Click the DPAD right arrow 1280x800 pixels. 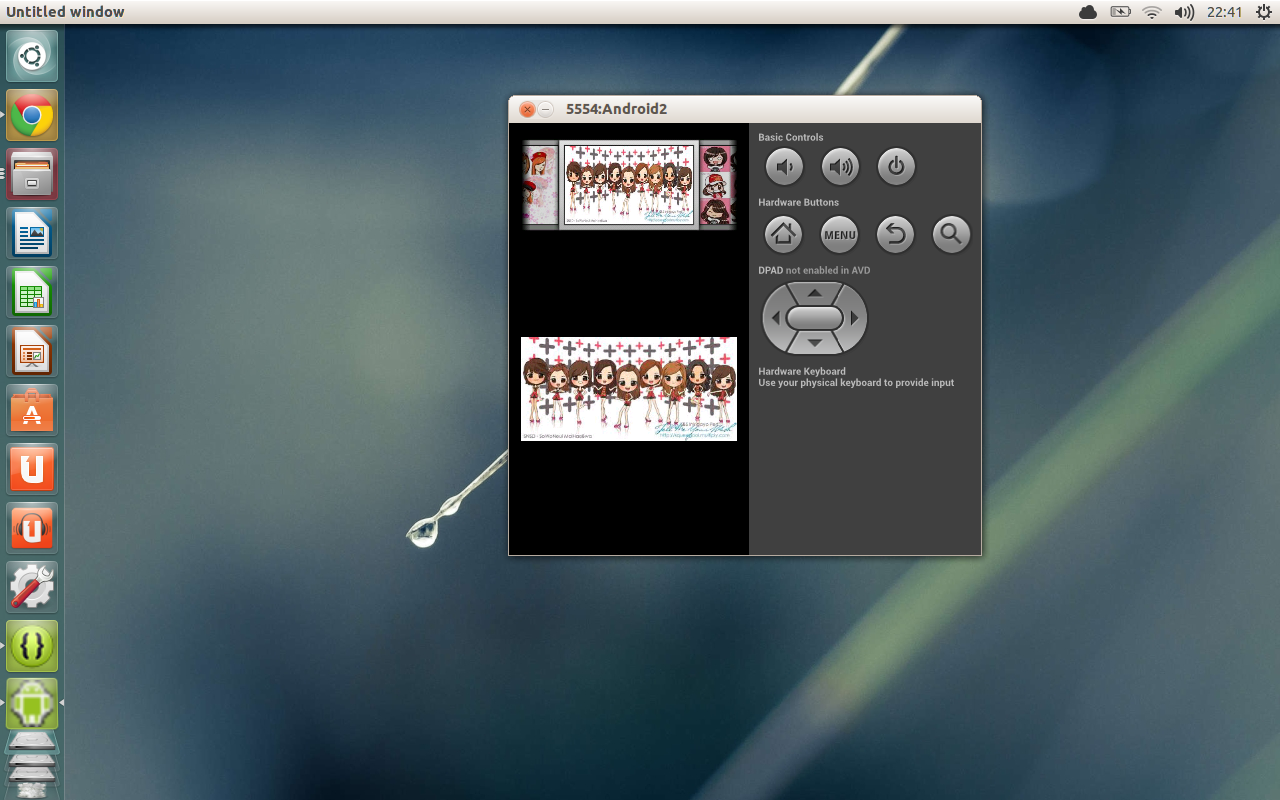coord(855,318)
